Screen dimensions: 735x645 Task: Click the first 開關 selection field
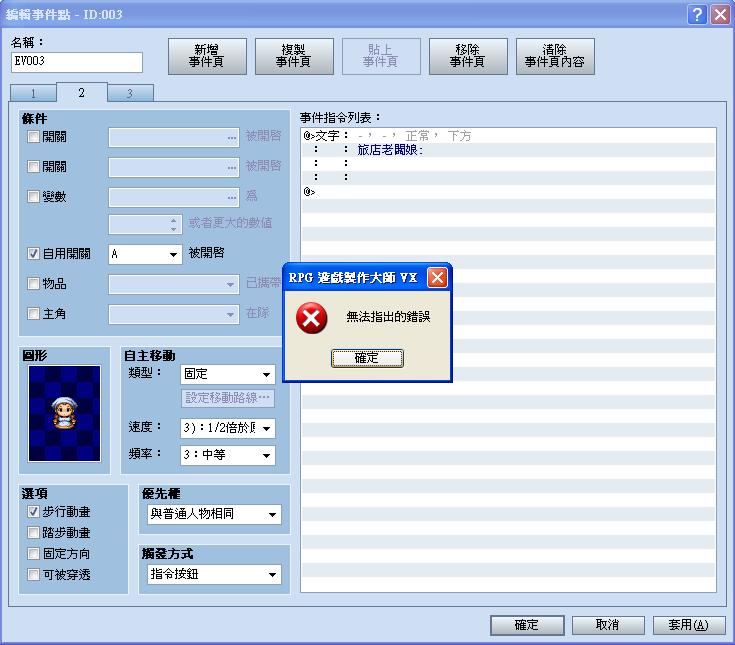174,138
